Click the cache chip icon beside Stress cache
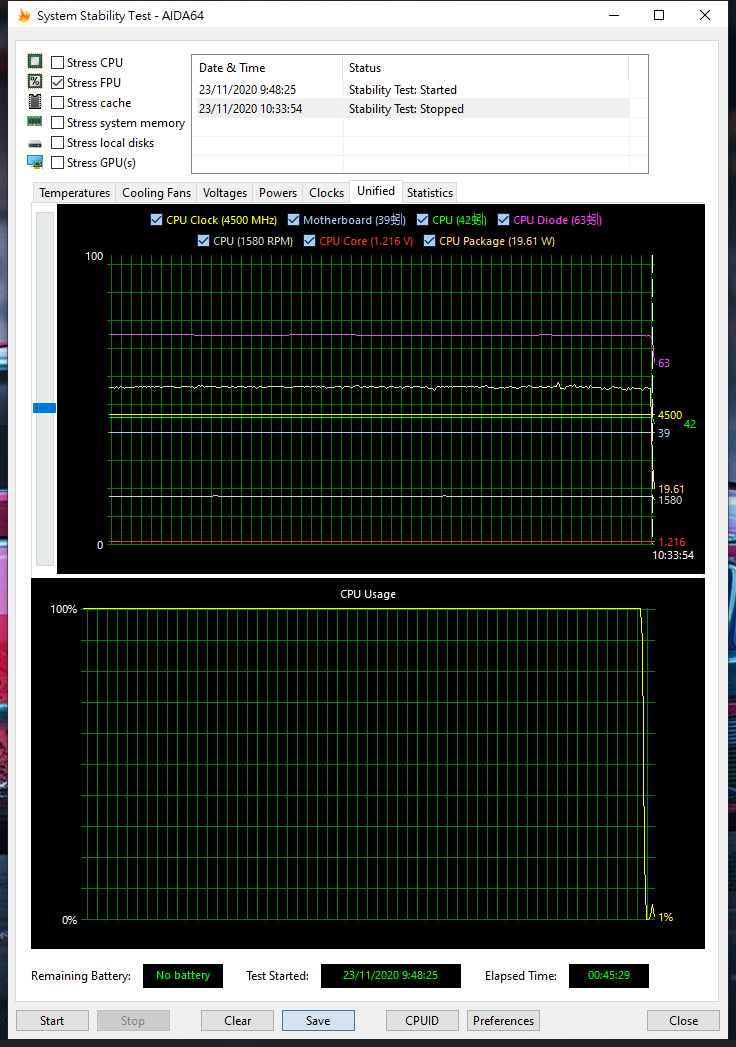Screen dimensions: 736x1047 35,101
